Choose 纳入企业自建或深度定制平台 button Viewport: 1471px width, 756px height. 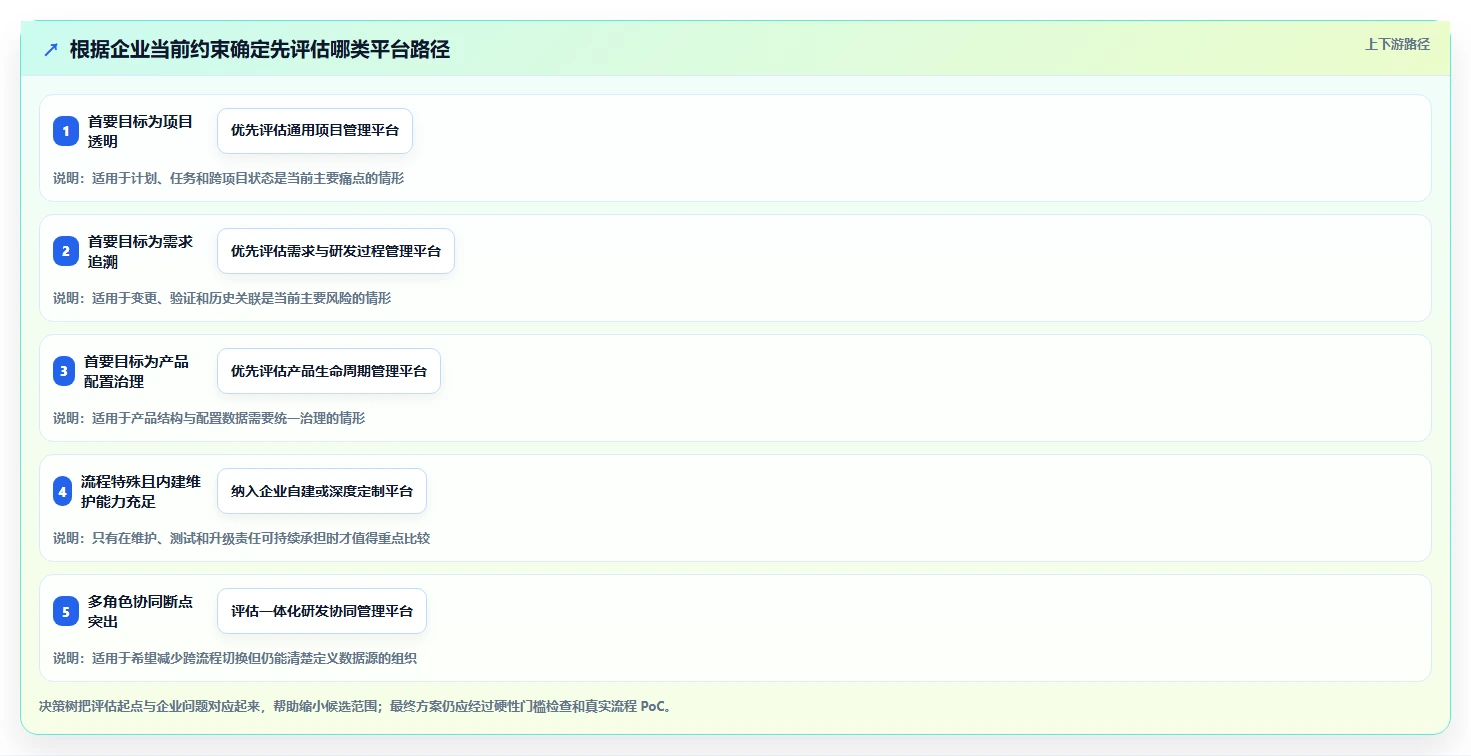tap(322, 491)
